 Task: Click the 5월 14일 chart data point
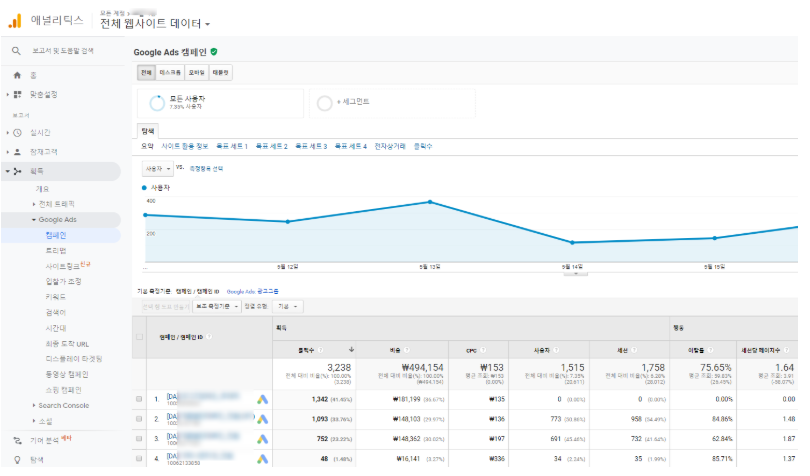[x=572, y=243]
